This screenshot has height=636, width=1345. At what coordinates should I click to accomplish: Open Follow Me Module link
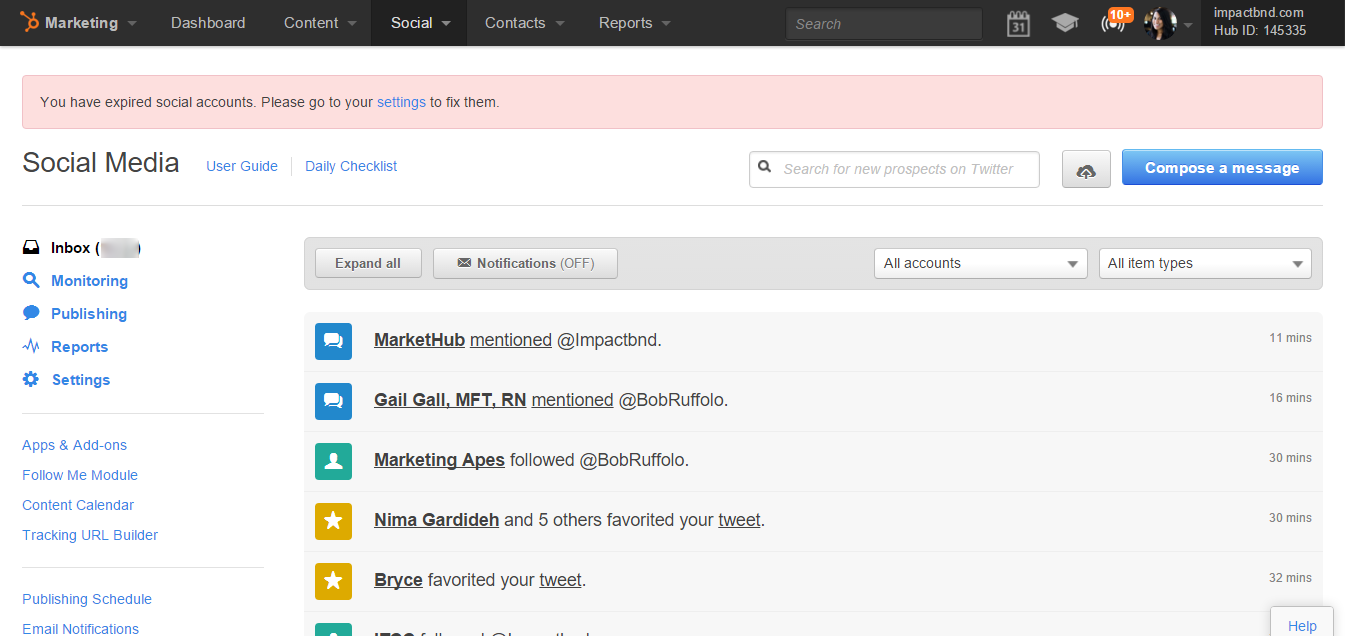pyautogui.click(x=80, y=475)
